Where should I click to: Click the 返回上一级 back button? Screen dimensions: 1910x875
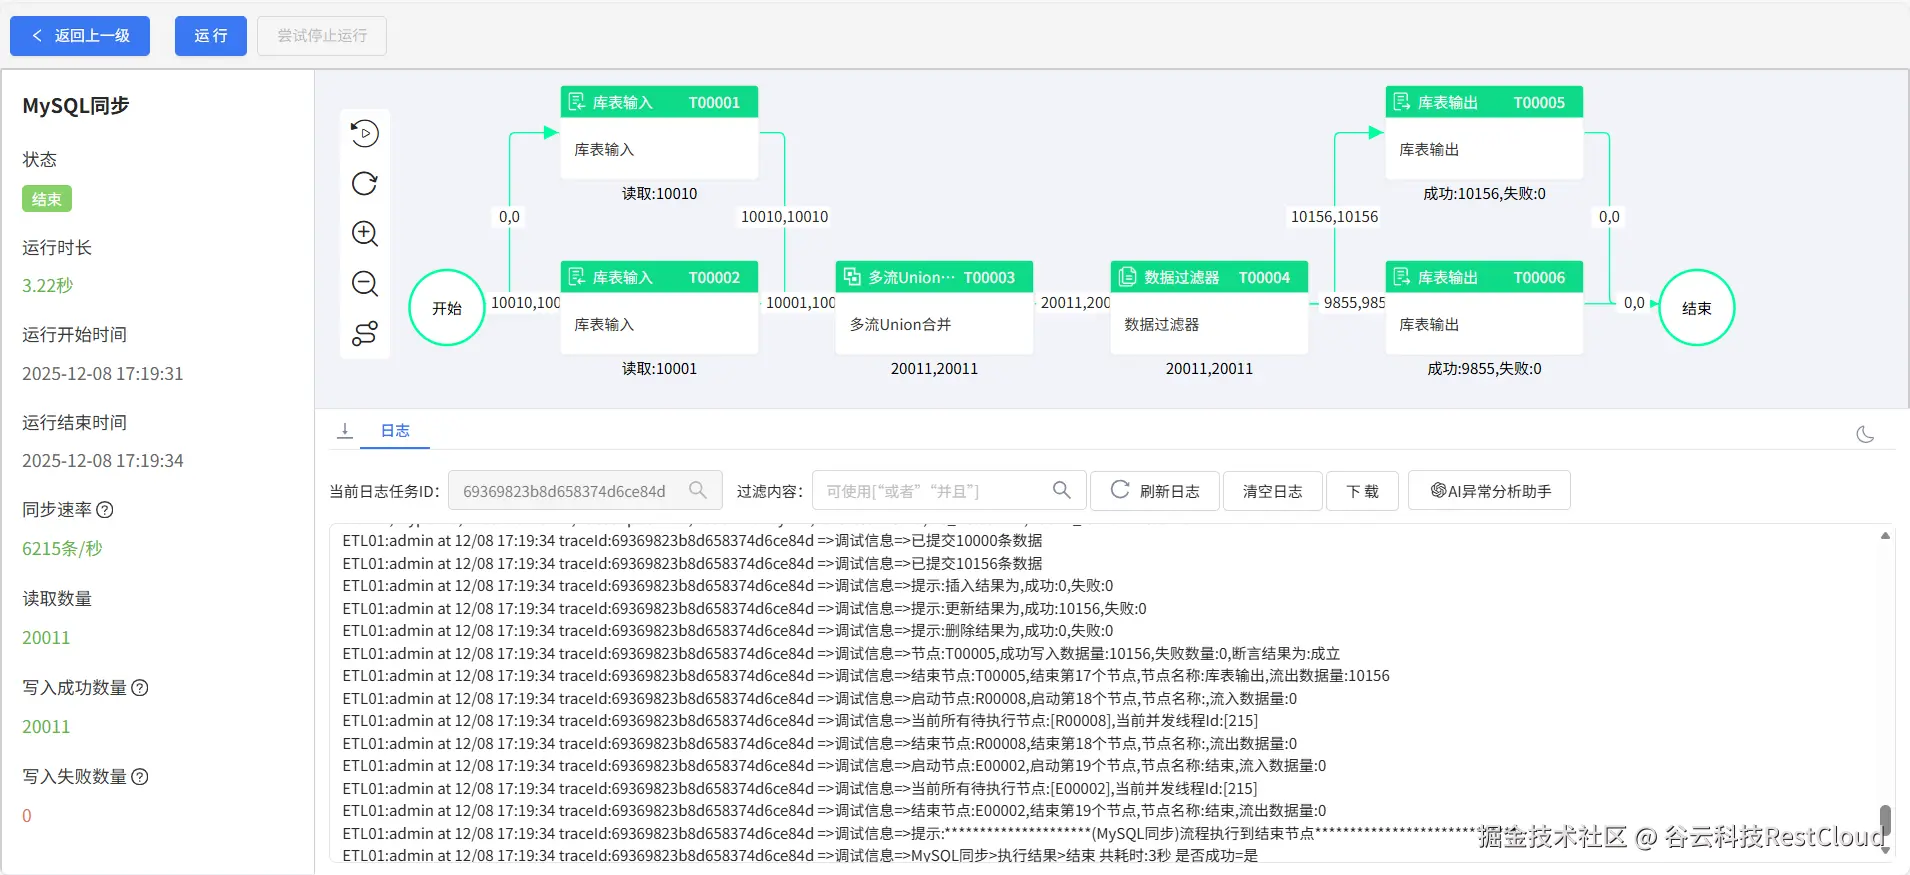[x=80, y=36]
